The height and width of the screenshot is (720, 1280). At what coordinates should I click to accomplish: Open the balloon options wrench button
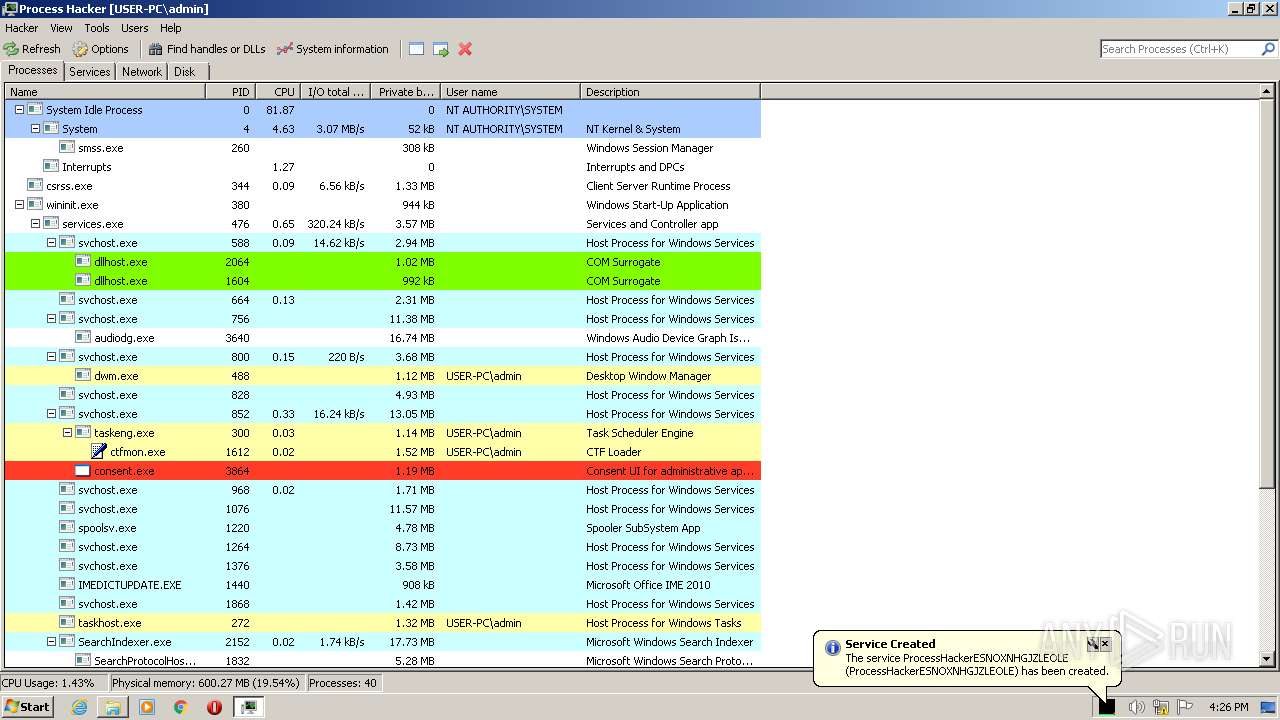[1093, 644]
